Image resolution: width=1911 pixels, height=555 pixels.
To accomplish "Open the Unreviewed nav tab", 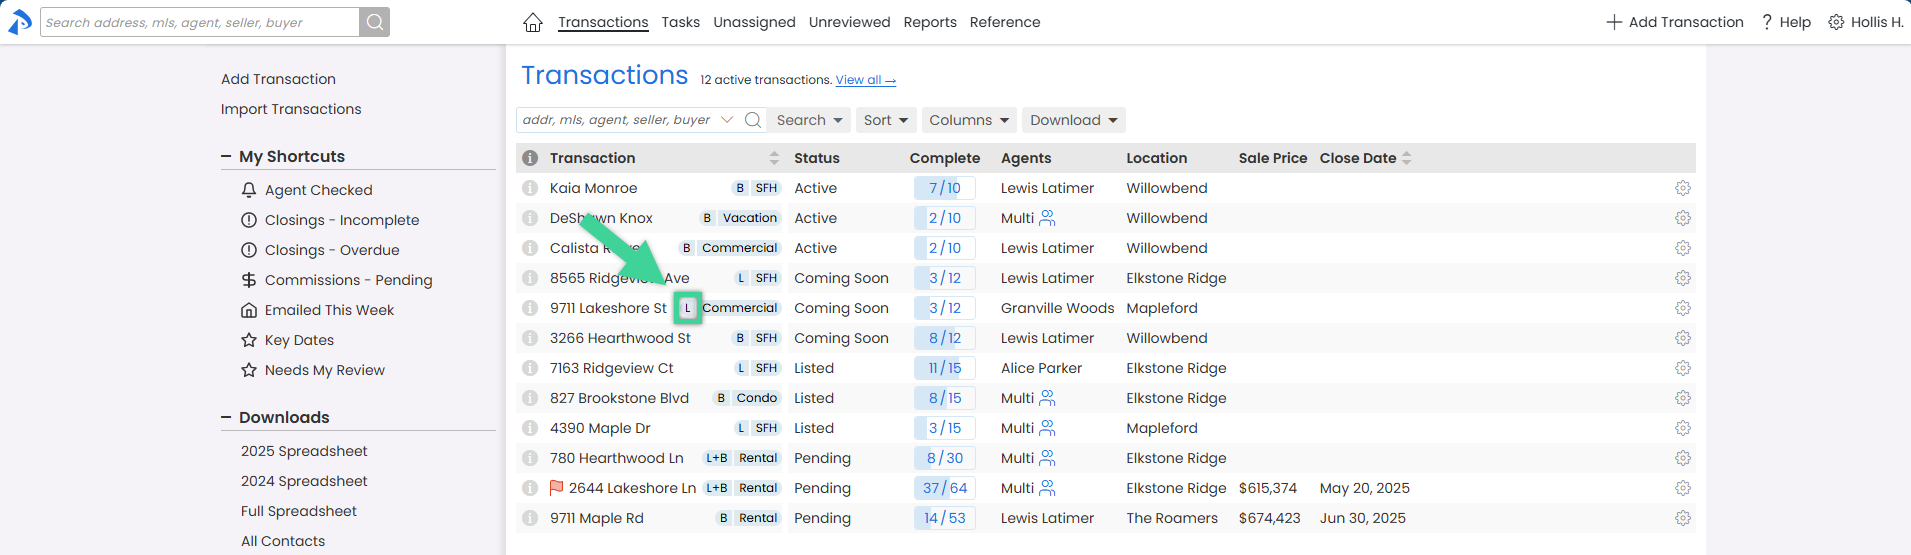I will tap(850, 22).
